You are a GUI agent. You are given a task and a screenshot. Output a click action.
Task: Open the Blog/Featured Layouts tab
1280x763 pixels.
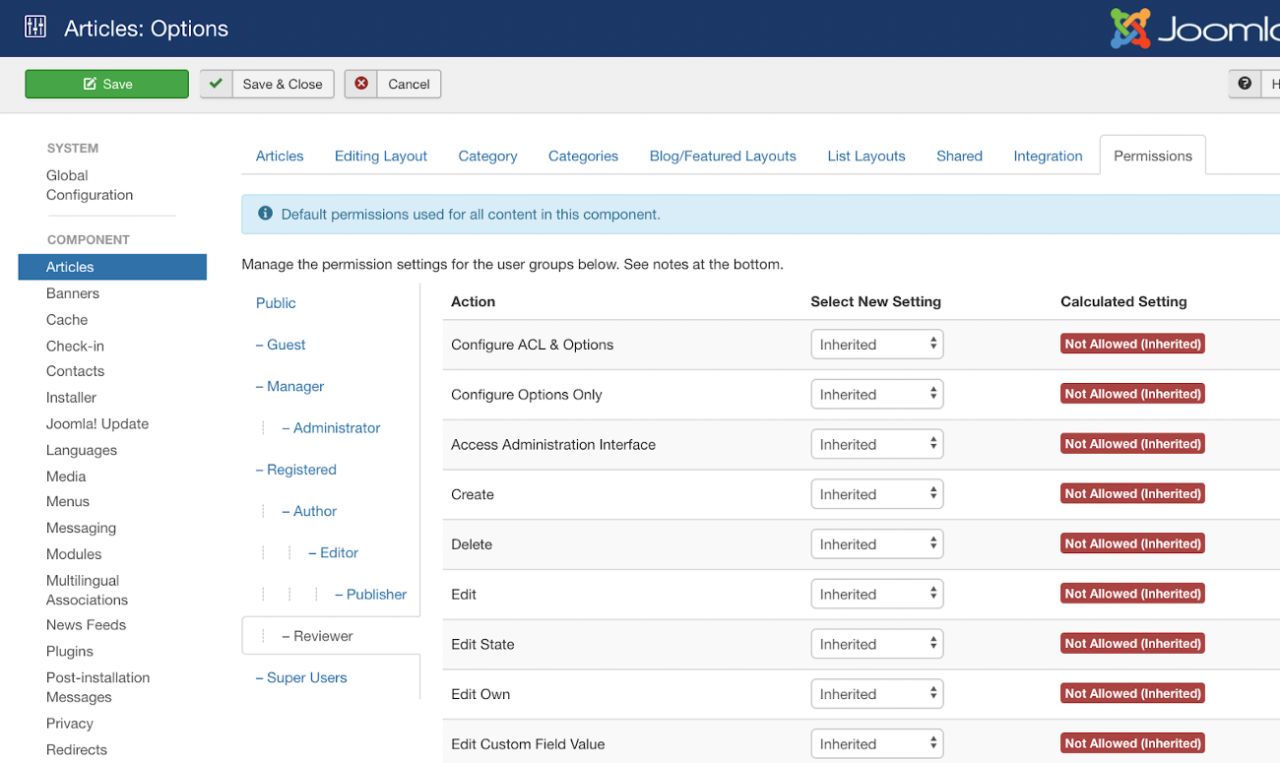[x=723, y=156]
